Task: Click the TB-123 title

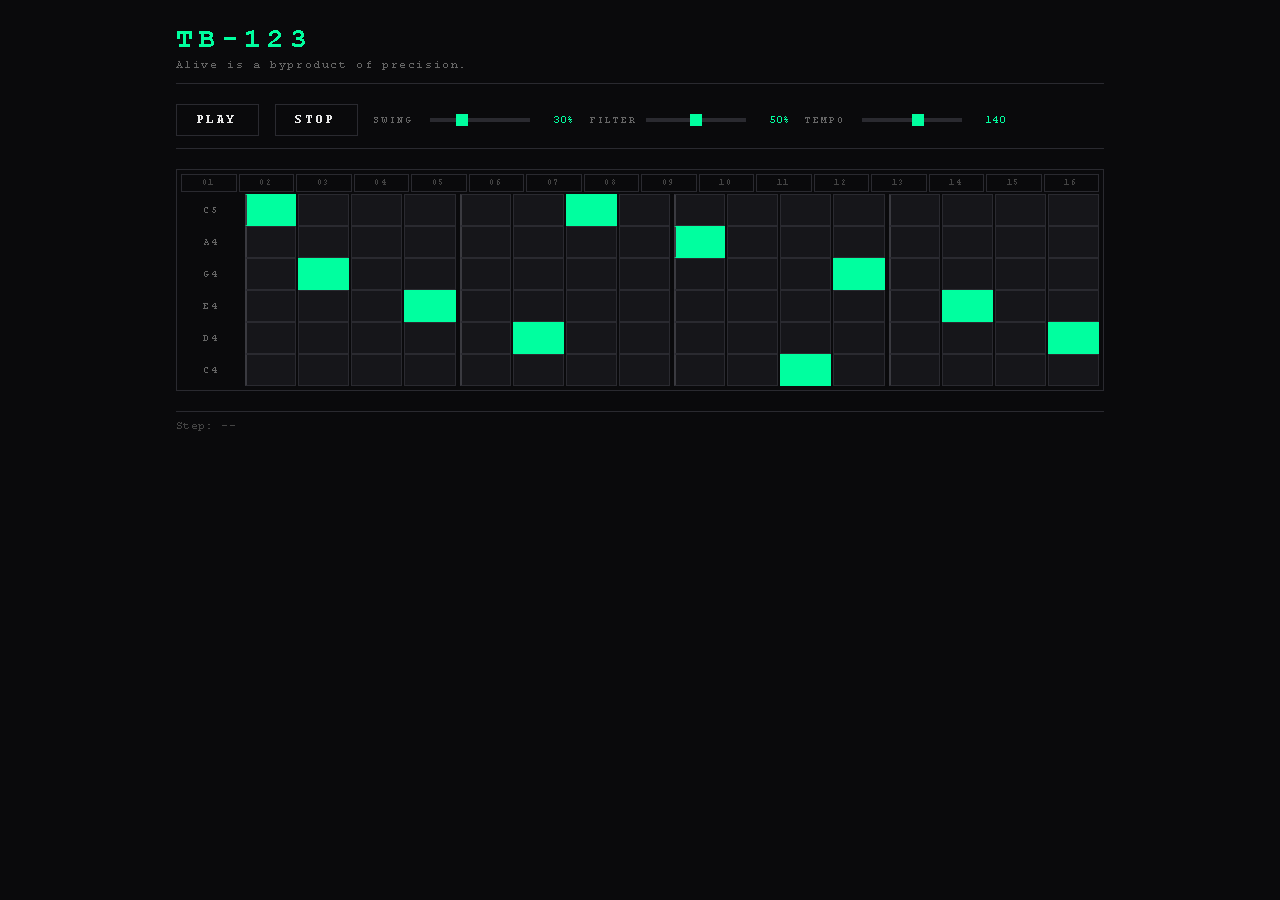Action: 242,39
